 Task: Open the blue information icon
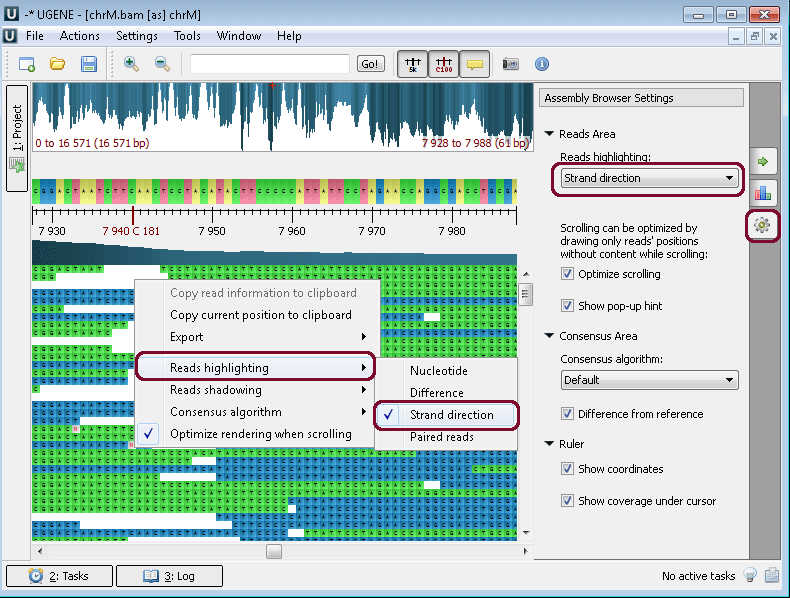click(542, 64)
